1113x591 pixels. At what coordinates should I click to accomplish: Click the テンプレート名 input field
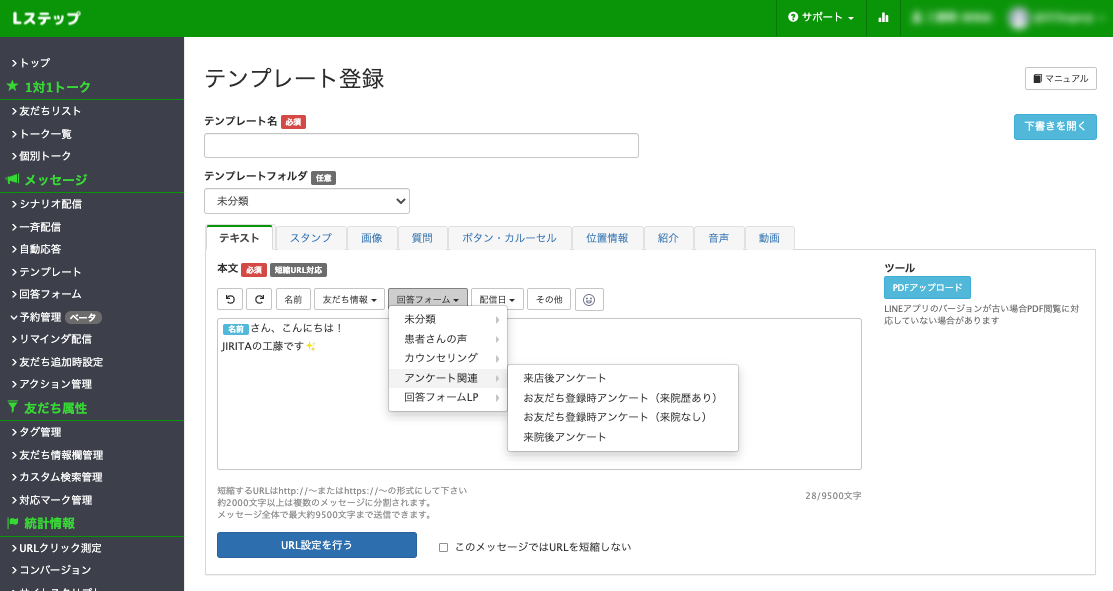(421, 145)
